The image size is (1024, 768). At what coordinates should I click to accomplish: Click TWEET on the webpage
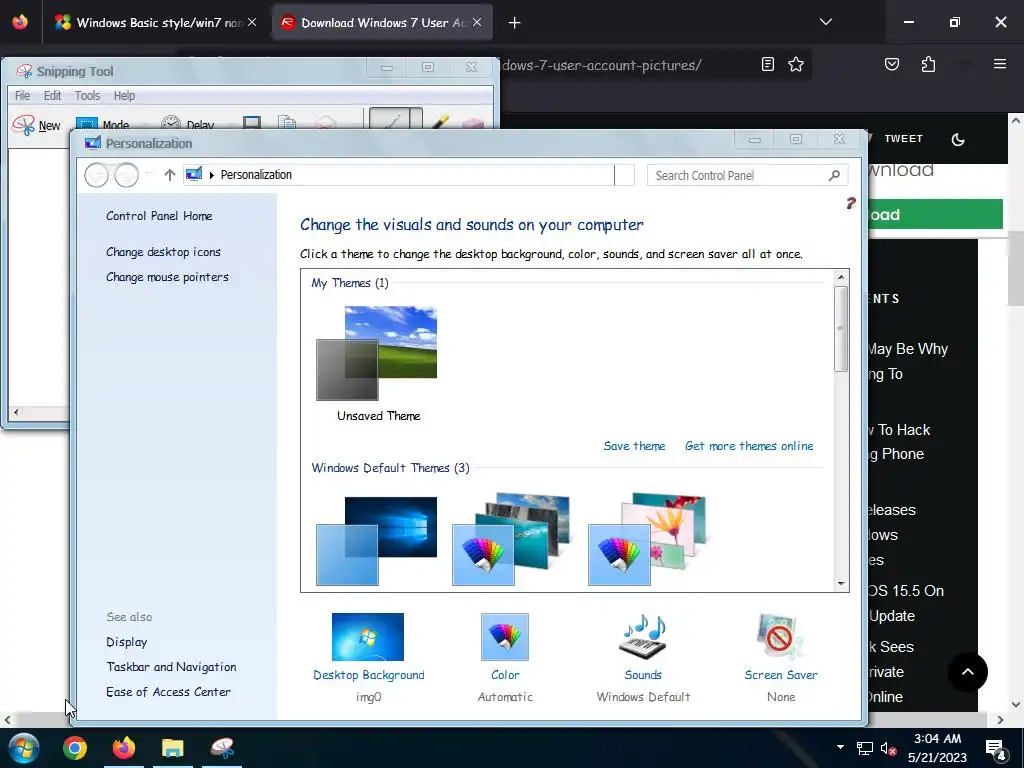coord(903,138)
